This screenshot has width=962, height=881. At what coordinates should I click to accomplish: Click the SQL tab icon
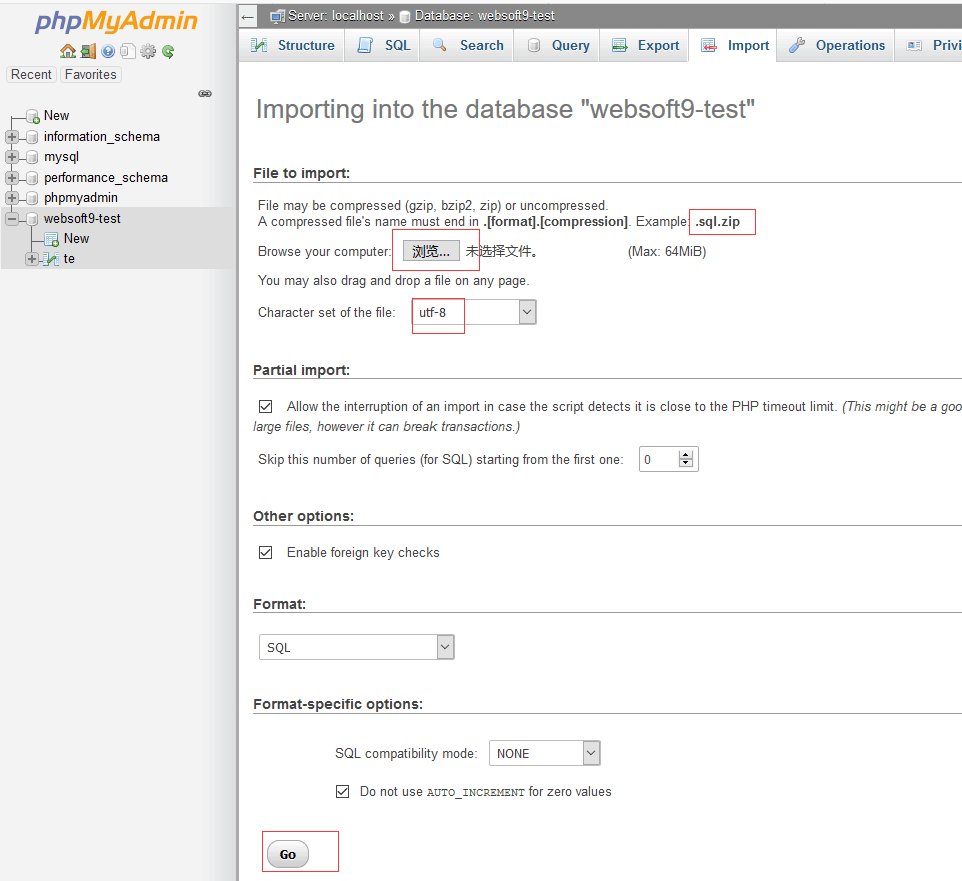[x=365, y=45]
